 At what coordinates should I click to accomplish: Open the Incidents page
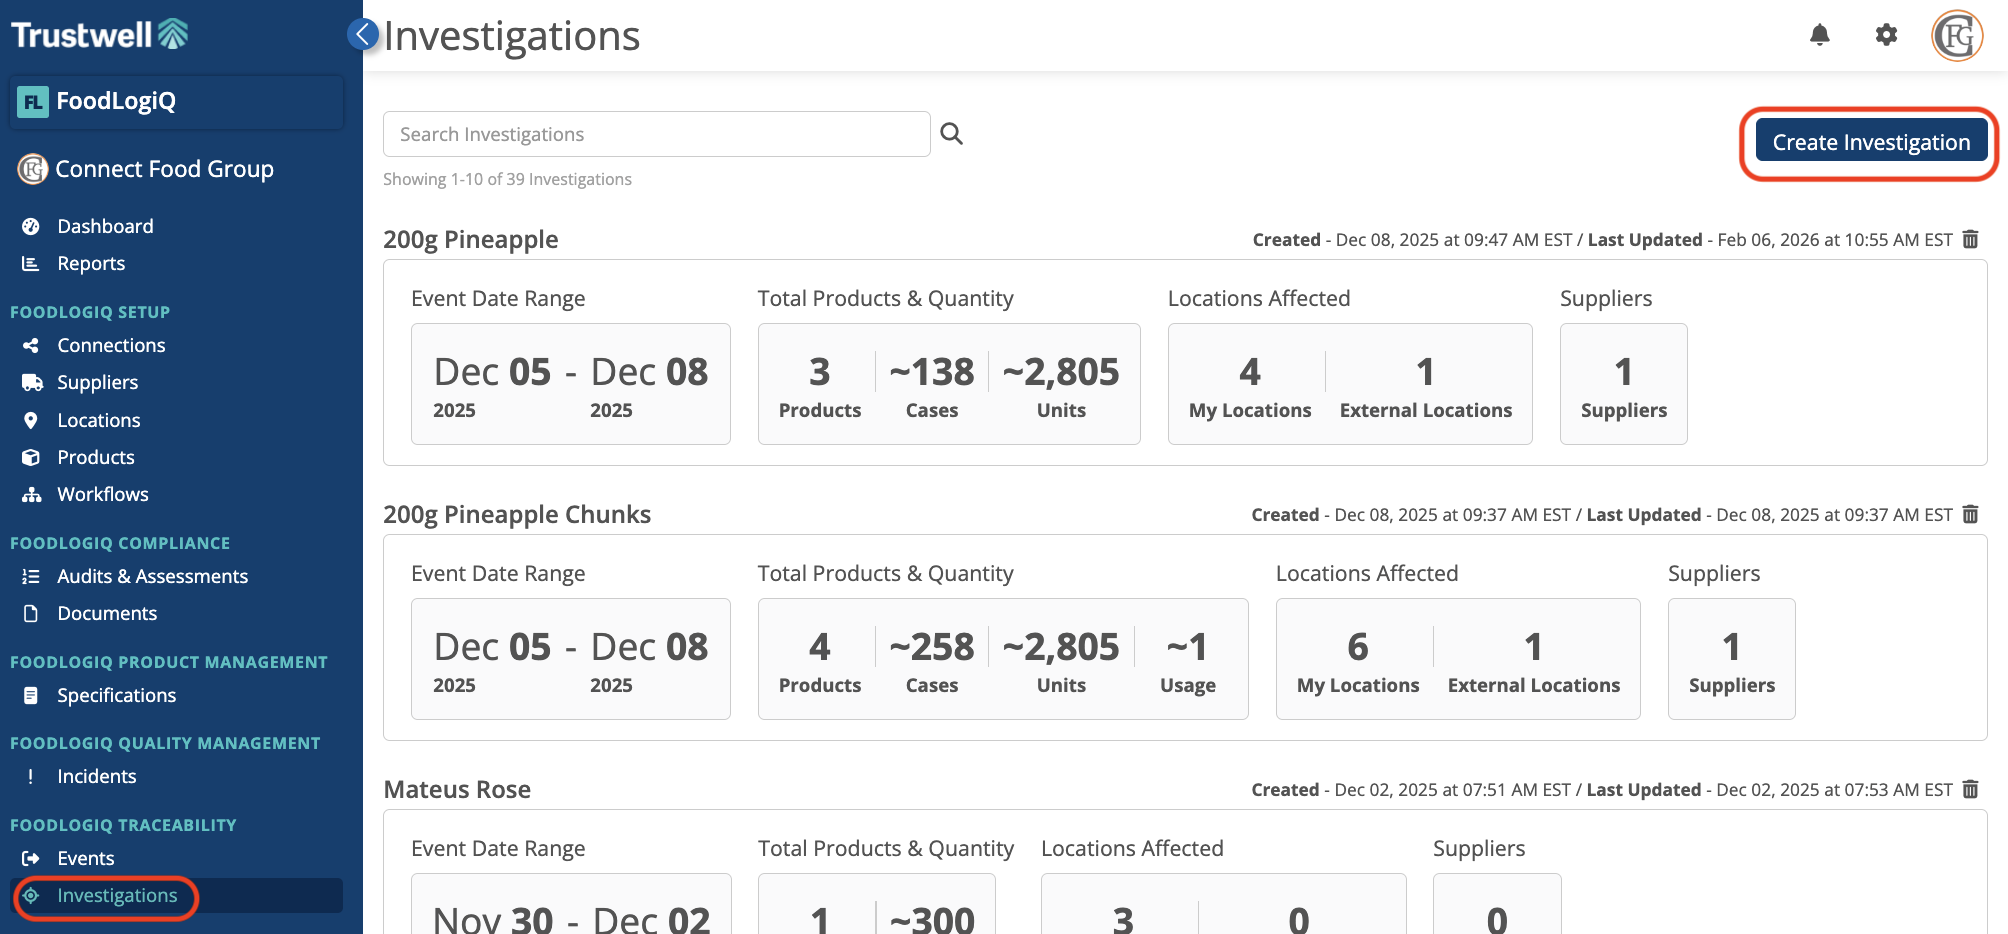click(96, 776)
